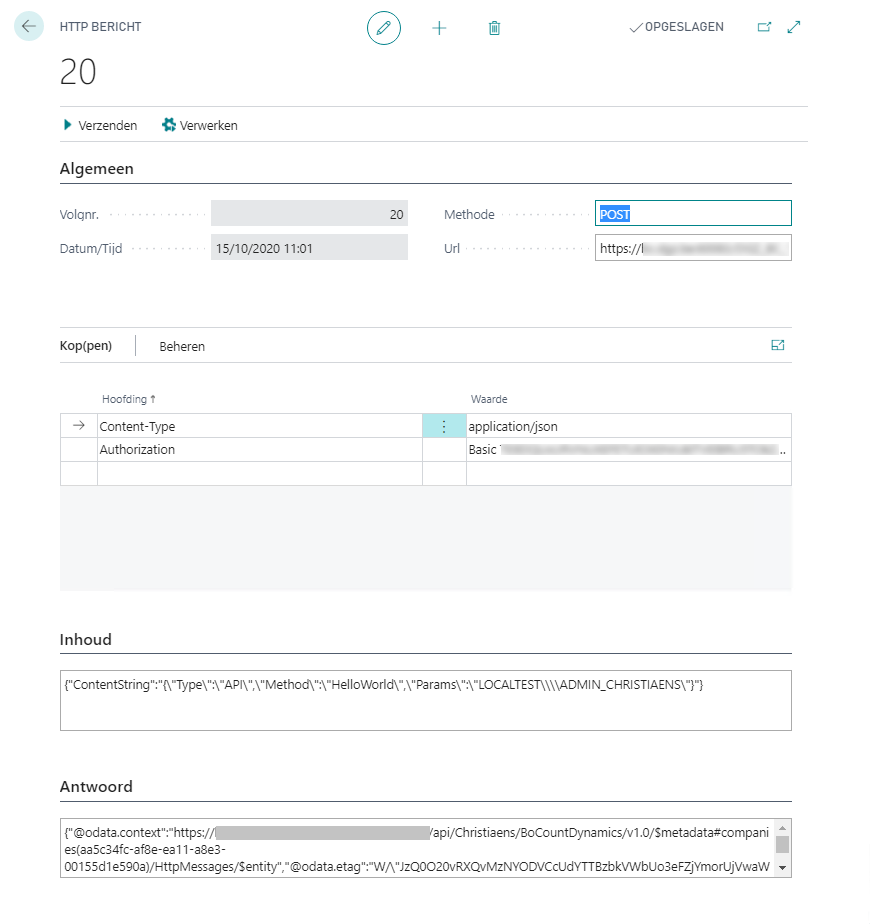Sort by the Hoofding column header
870x924 pixels.
point(124,400)
